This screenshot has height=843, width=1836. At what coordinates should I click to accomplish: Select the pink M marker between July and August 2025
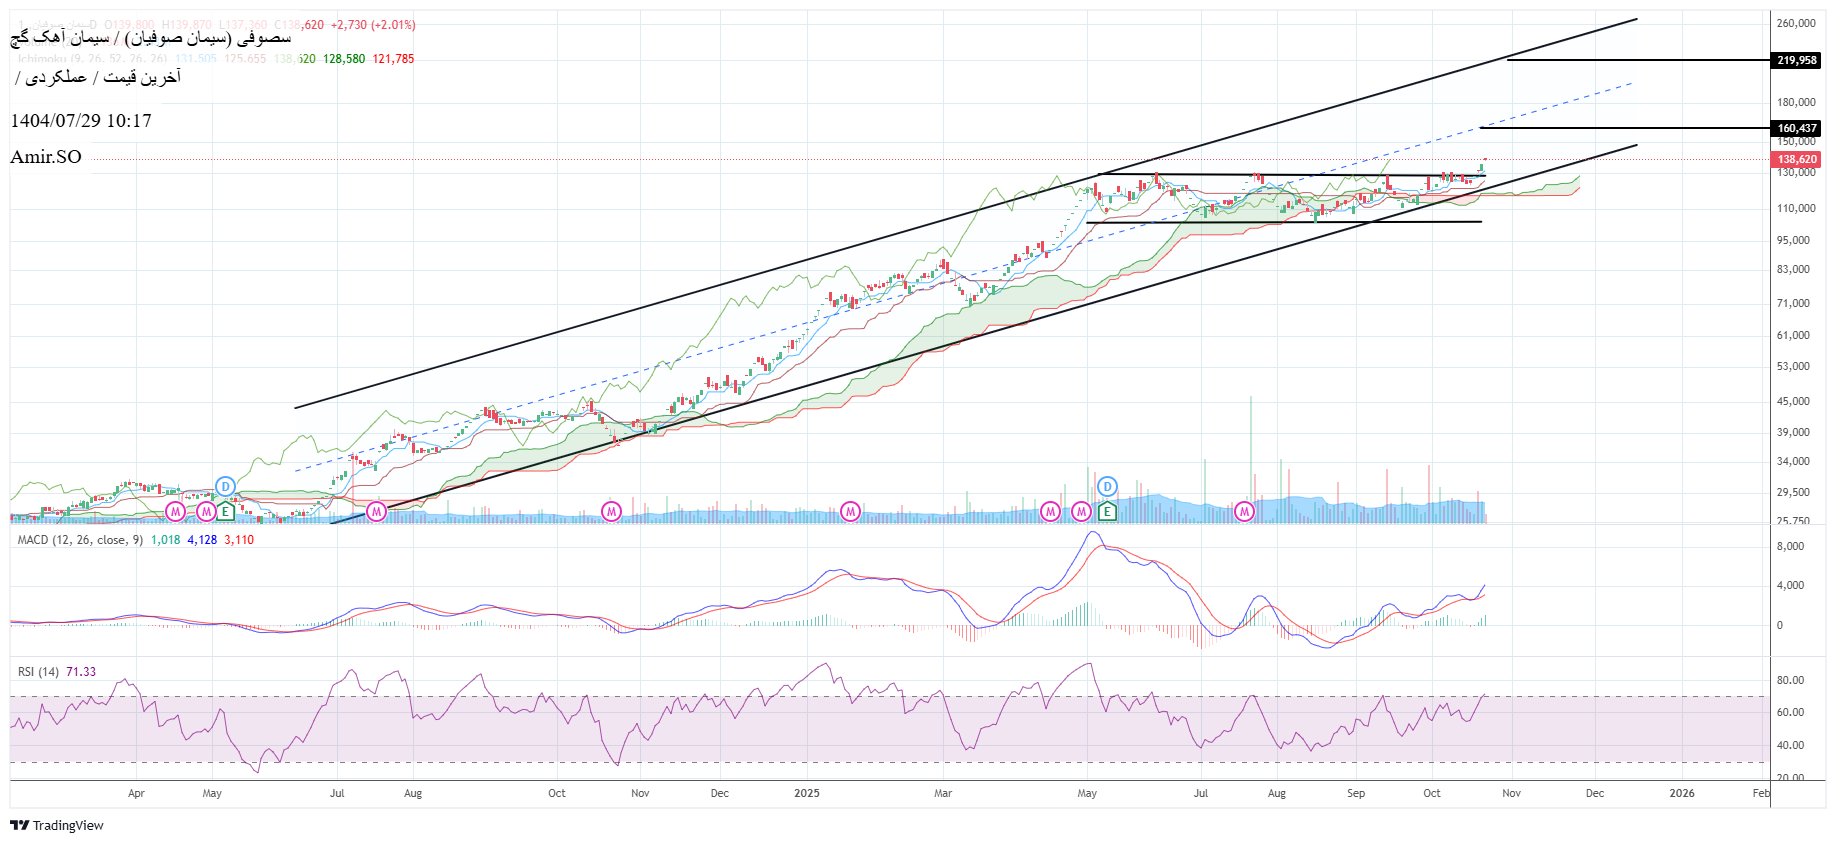click(x=1244, y=512)
